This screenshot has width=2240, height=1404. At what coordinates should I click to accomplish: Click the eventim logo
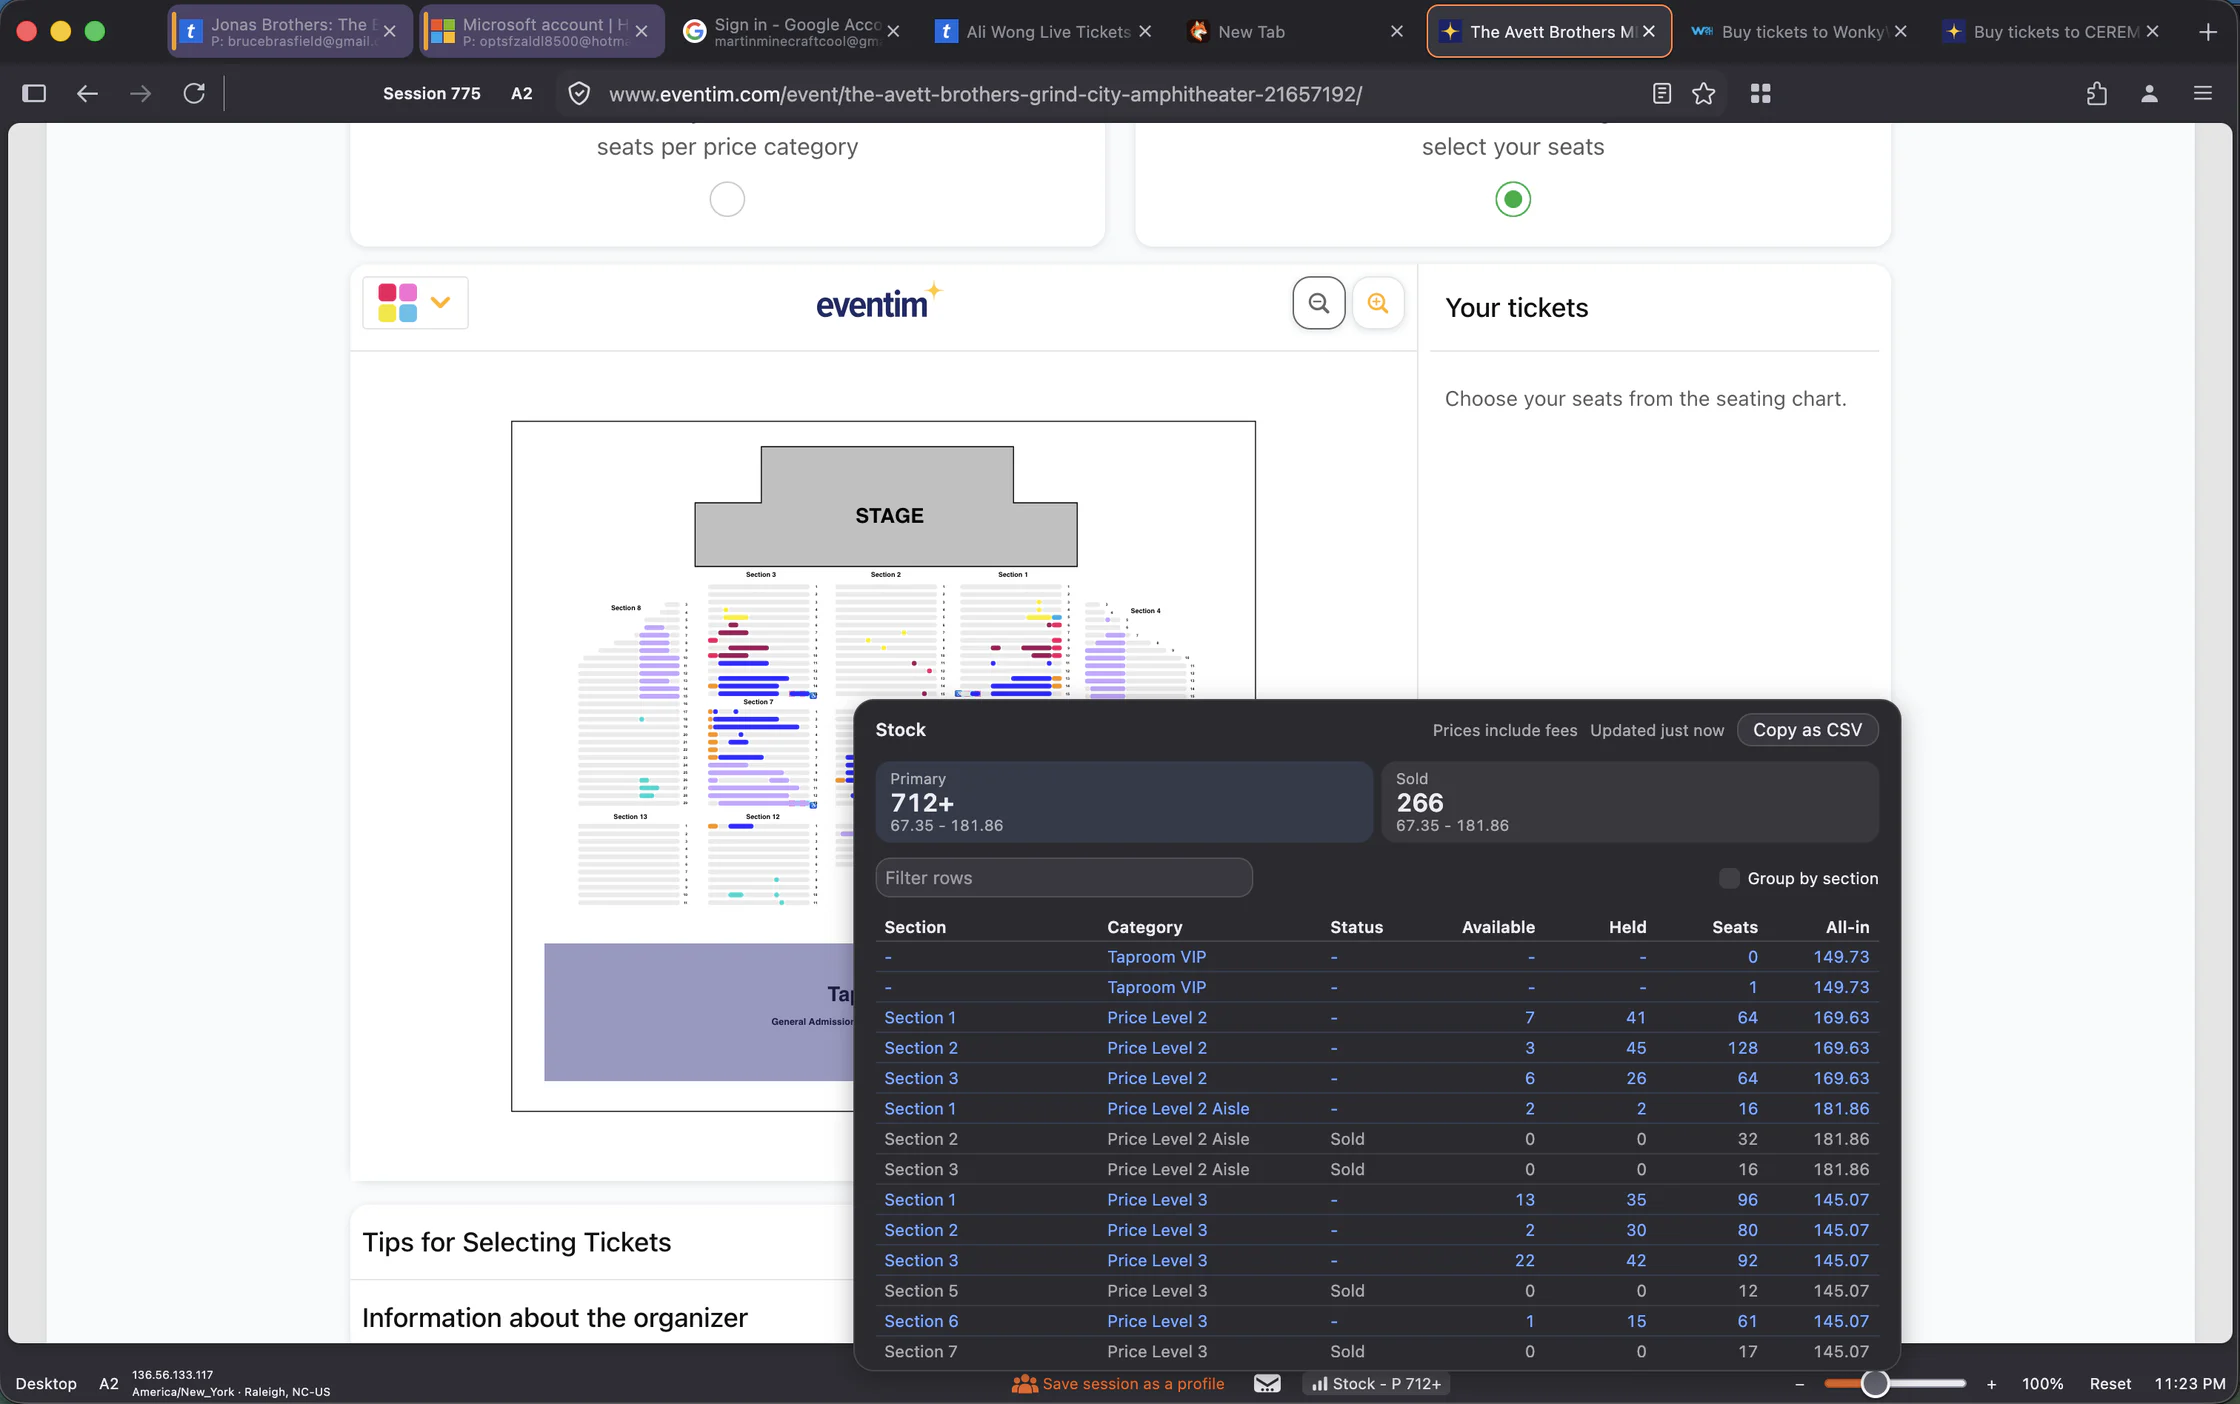pos(879,301)
